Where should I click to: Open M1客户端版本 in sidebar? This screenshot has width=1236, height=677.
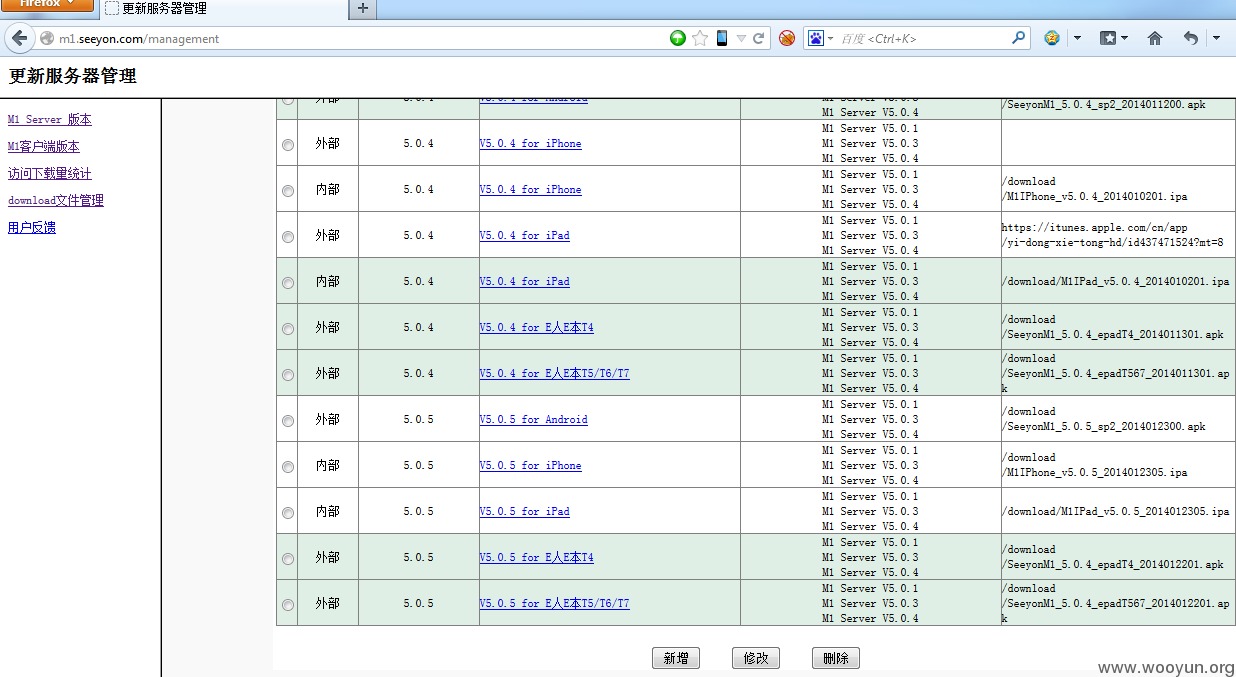pyautogui.click(x=44, y=146)
